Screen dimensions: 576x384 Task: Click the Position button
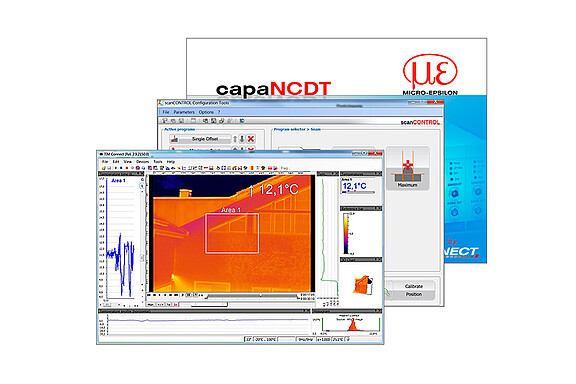click(x=414, y=294)
